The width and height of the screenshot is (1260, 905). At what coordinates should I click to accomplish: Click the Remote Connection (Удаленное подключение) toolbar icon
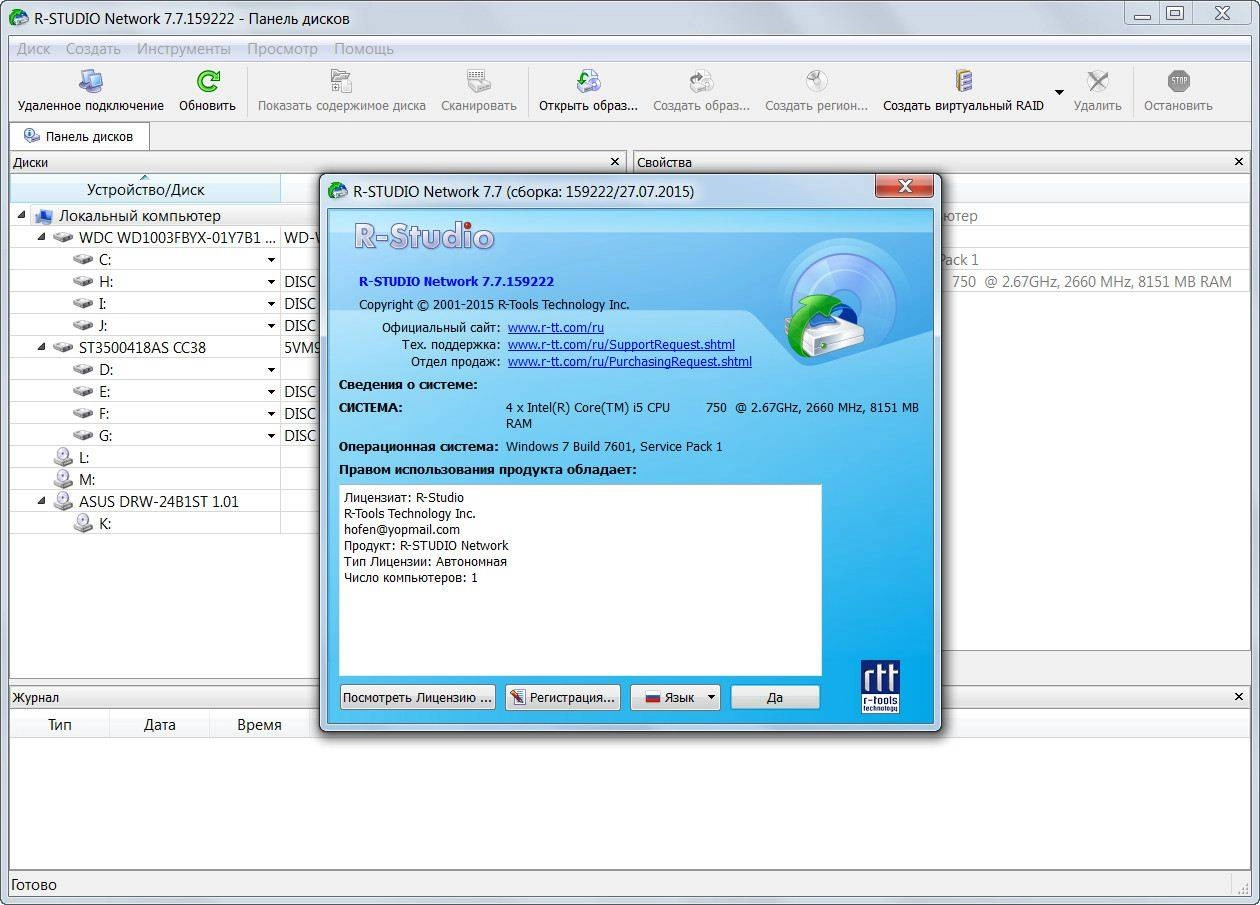pyautogui.click(x=91, y=81)
